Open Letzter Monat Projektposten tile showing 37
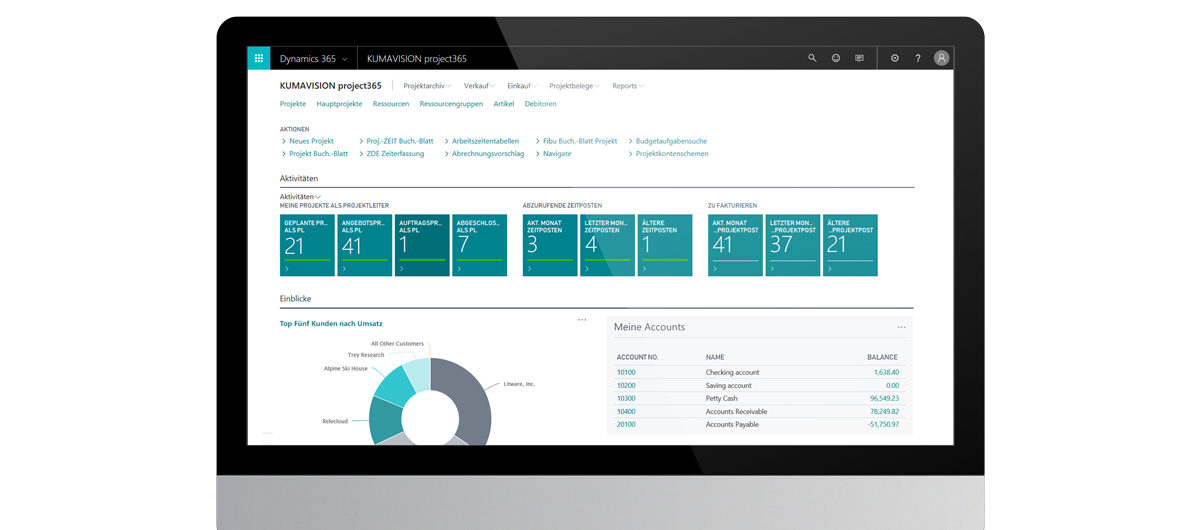Viewport: 1200px width, 530px height. click(x=793, y=245)
